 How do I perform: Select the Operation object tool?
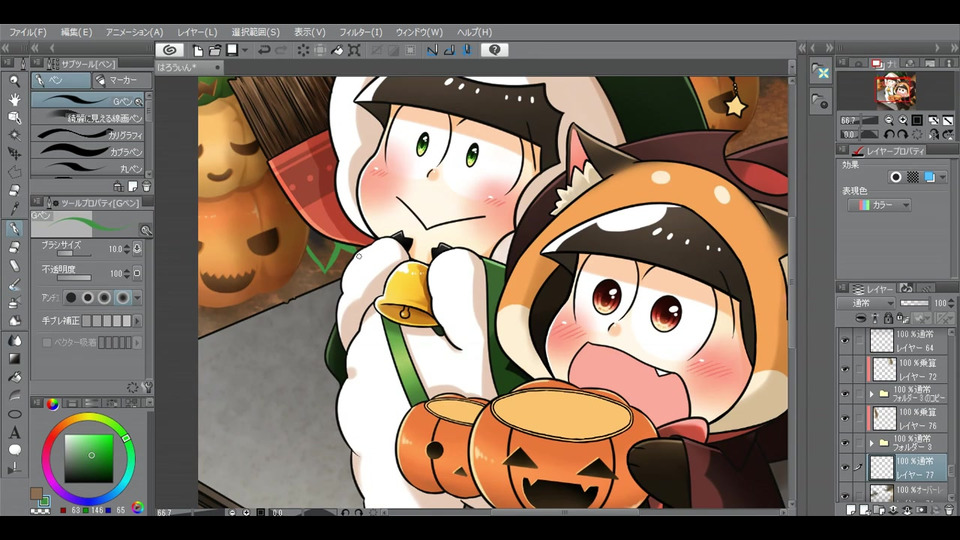tap(15, 117)
